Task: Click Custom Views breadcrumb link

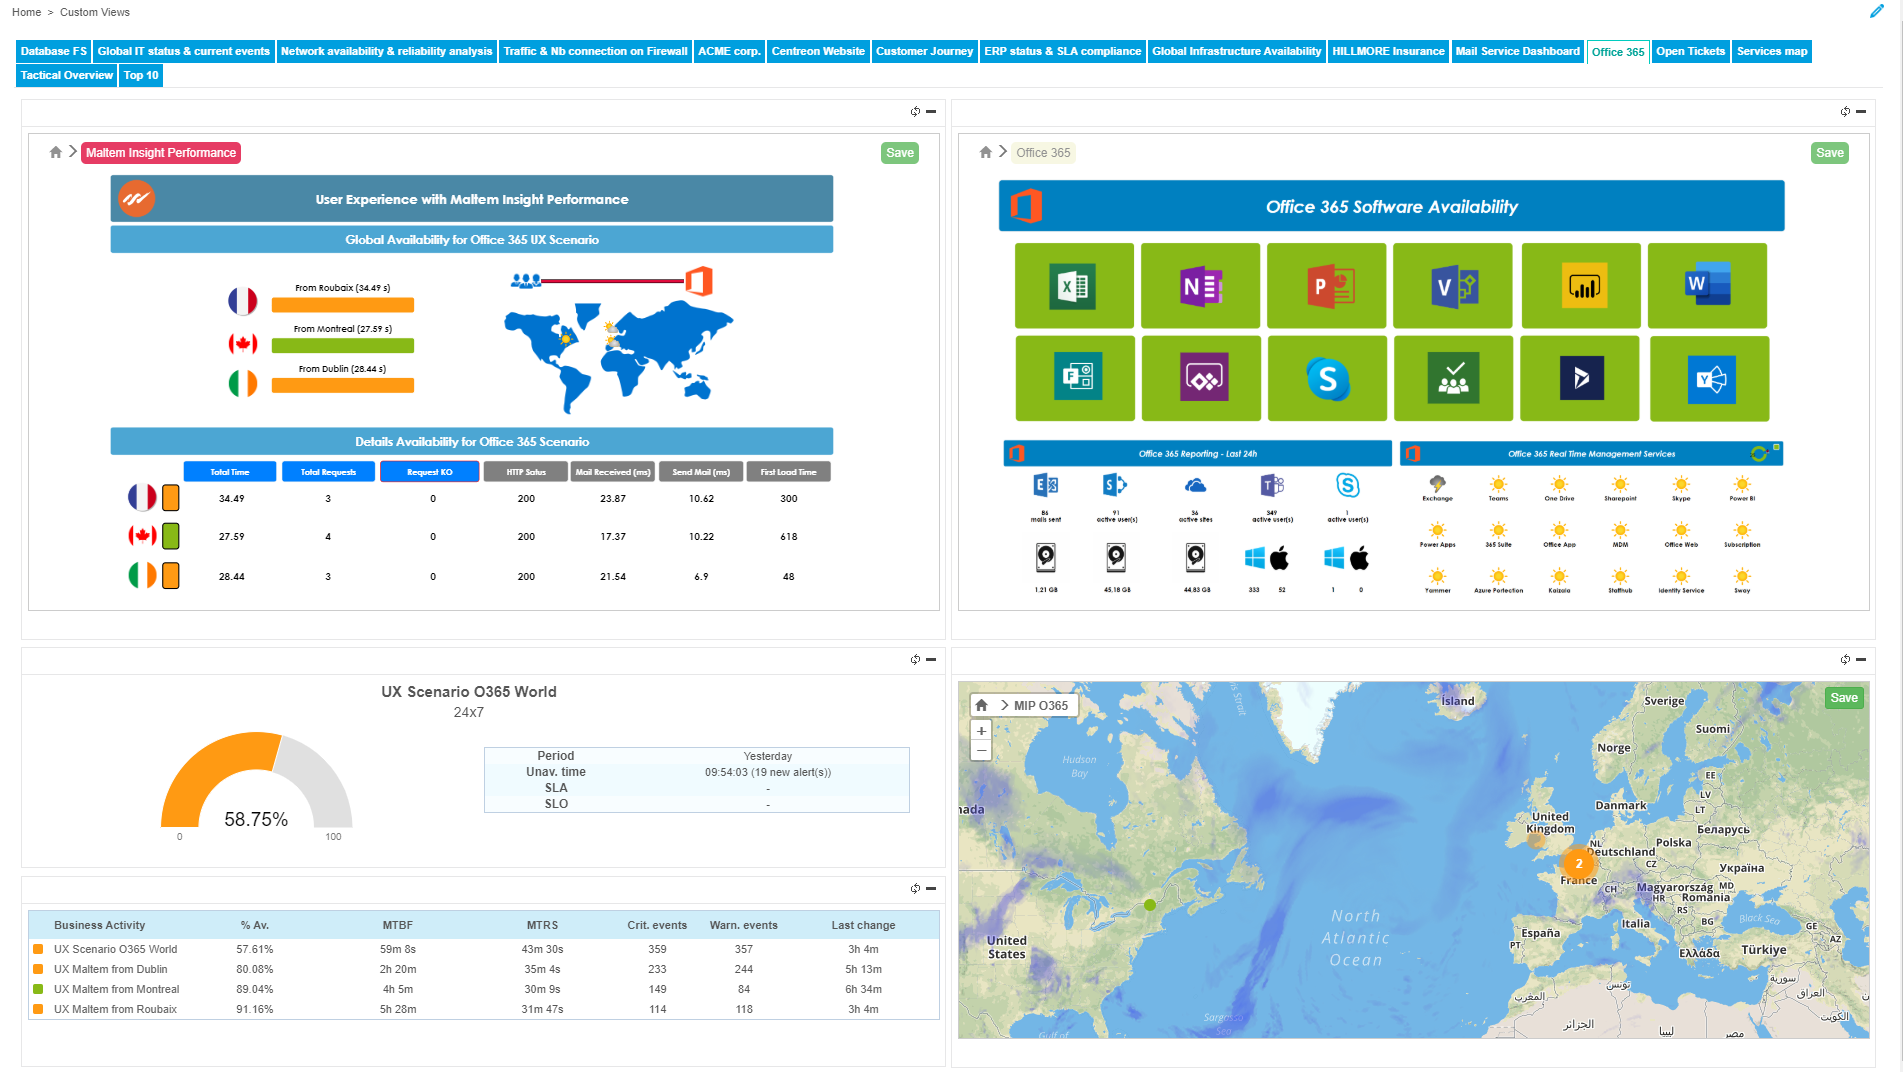Action: tap(95, 12)
